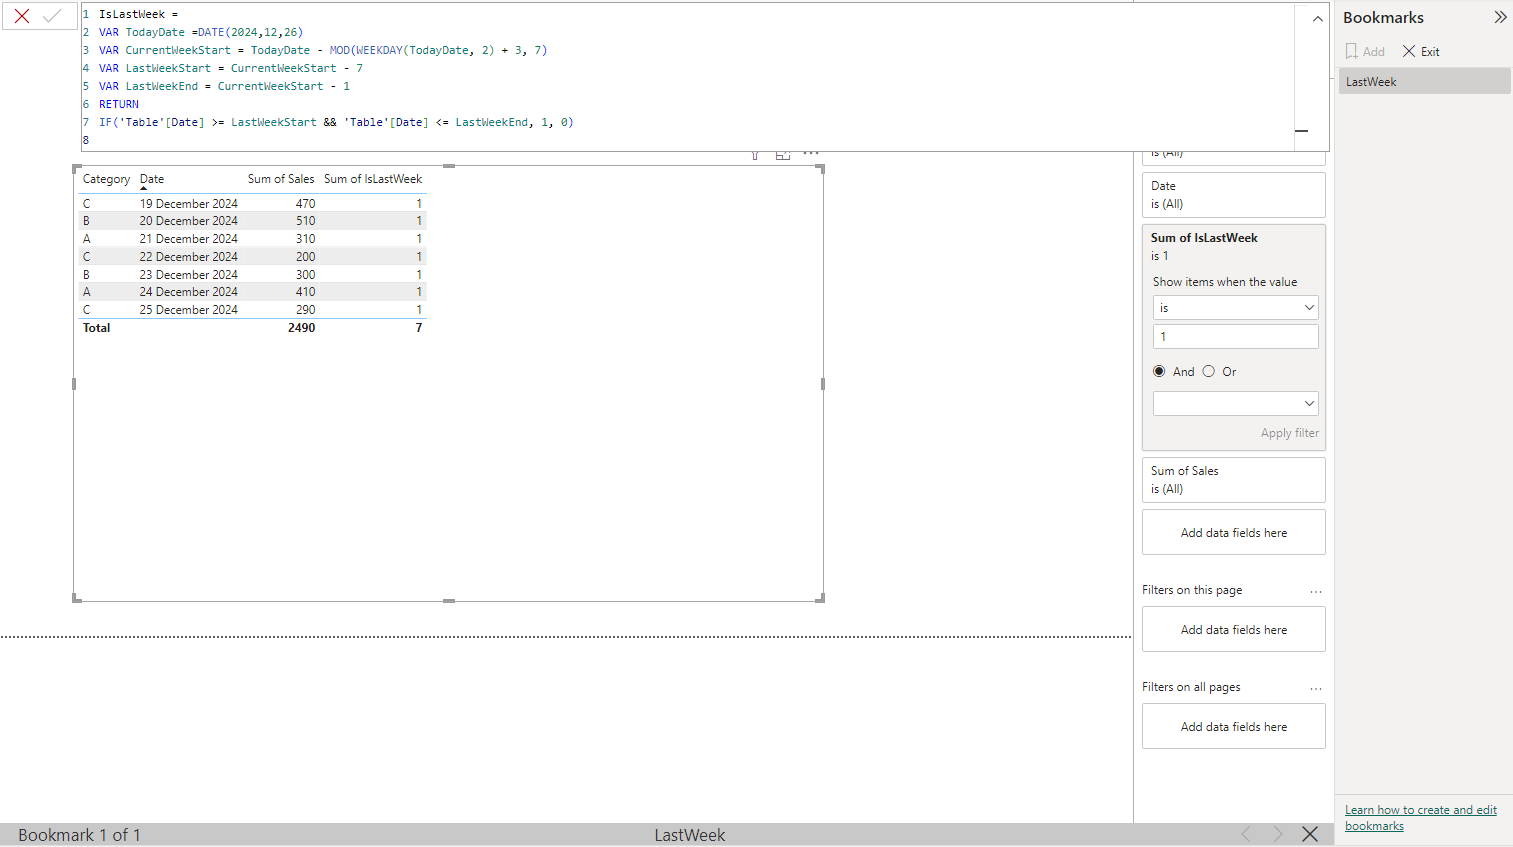Click the Sum of IsLastWeek column header
Viewport: 1513px width, 847px height.
click(373, 179)
